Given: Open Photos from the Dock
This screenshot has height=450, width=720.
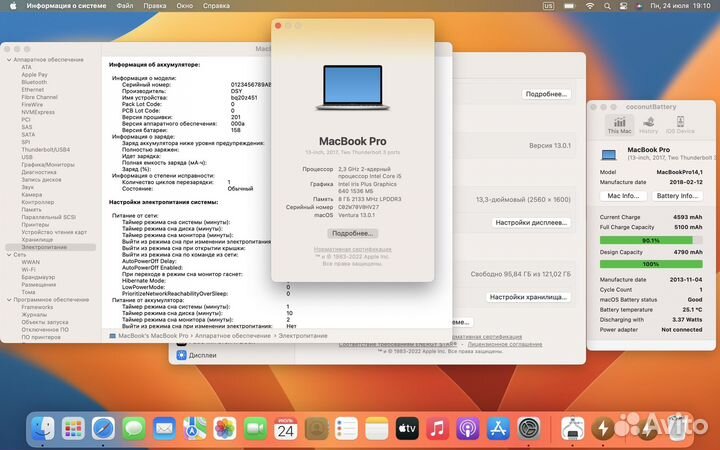Looking at the screenshot, I should pyautogui.click(x=225, y=428).
